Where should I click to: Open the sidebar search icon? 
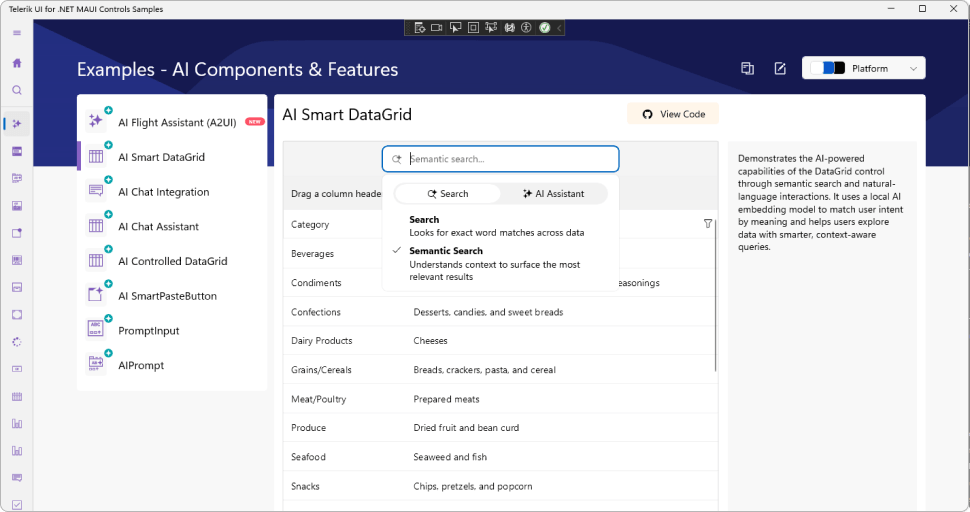coord(17,90)
